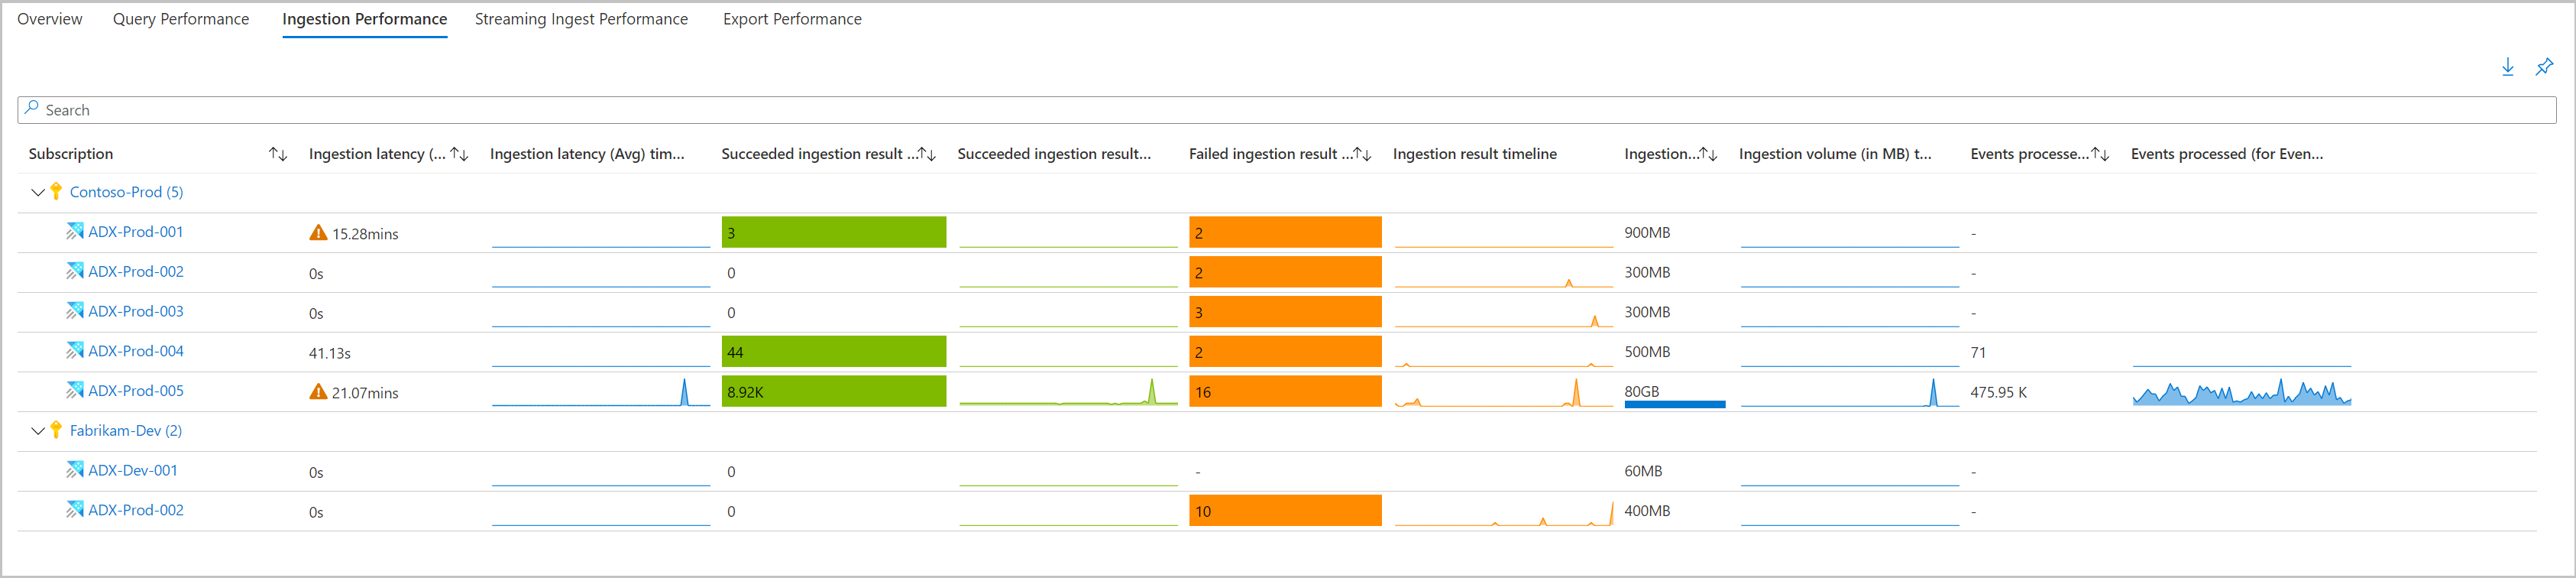Click the Fabrikam-Dev subscription key icon

pos(56,431)
